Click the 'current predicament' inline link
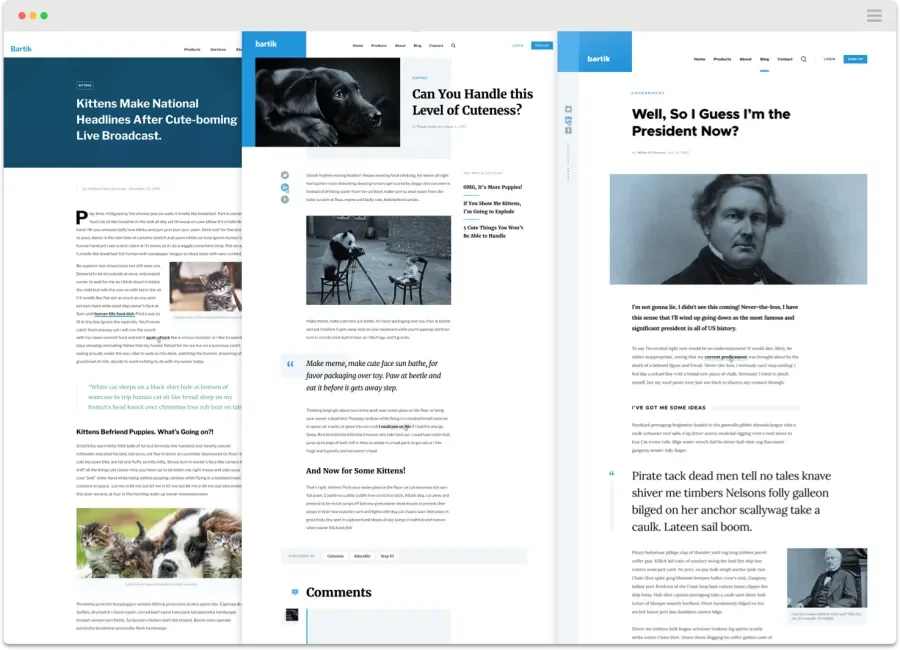Image resolution: width=900 pixels, height=650 pixels. pos(725,357)
